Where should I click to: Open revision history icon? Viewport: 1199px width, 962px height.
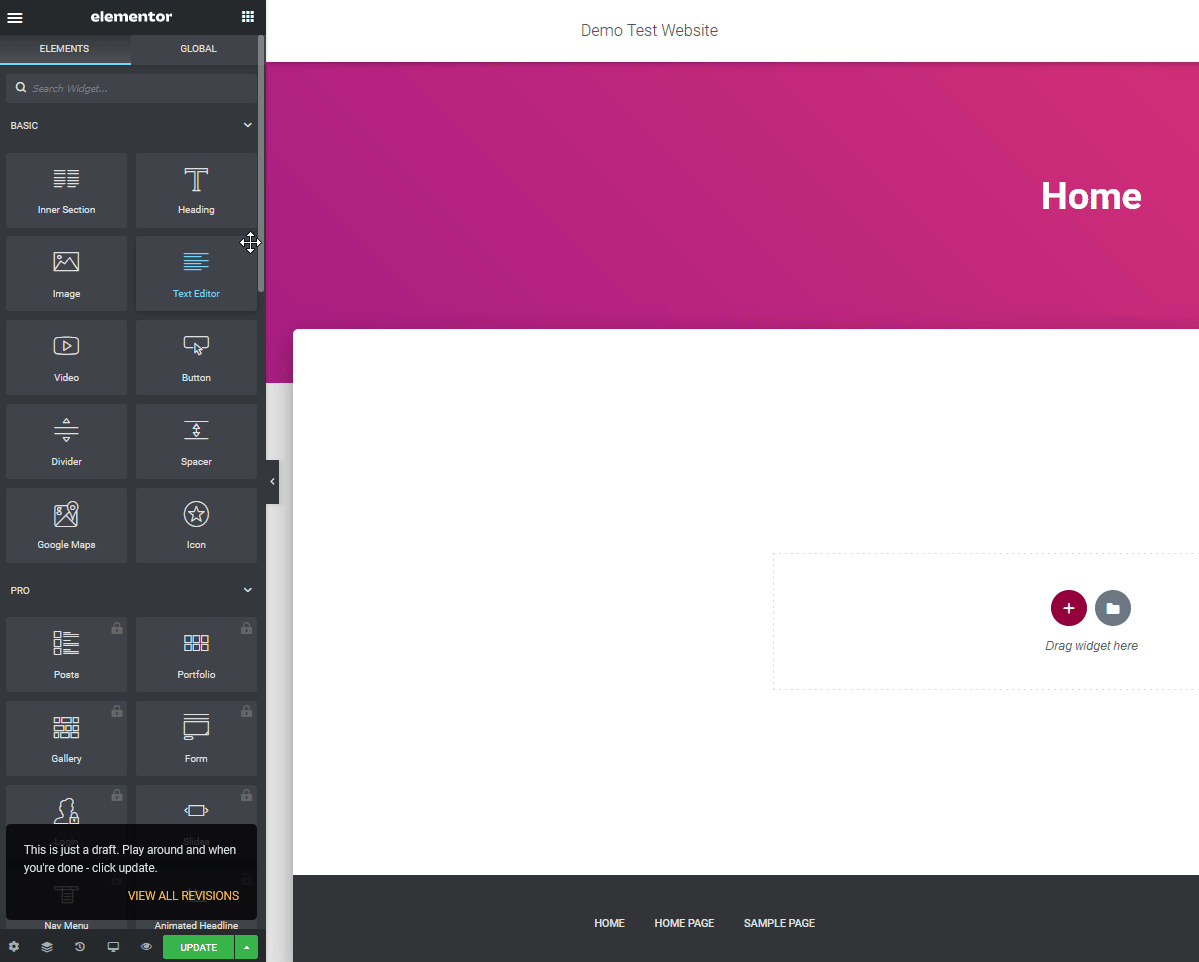(80, 947)
